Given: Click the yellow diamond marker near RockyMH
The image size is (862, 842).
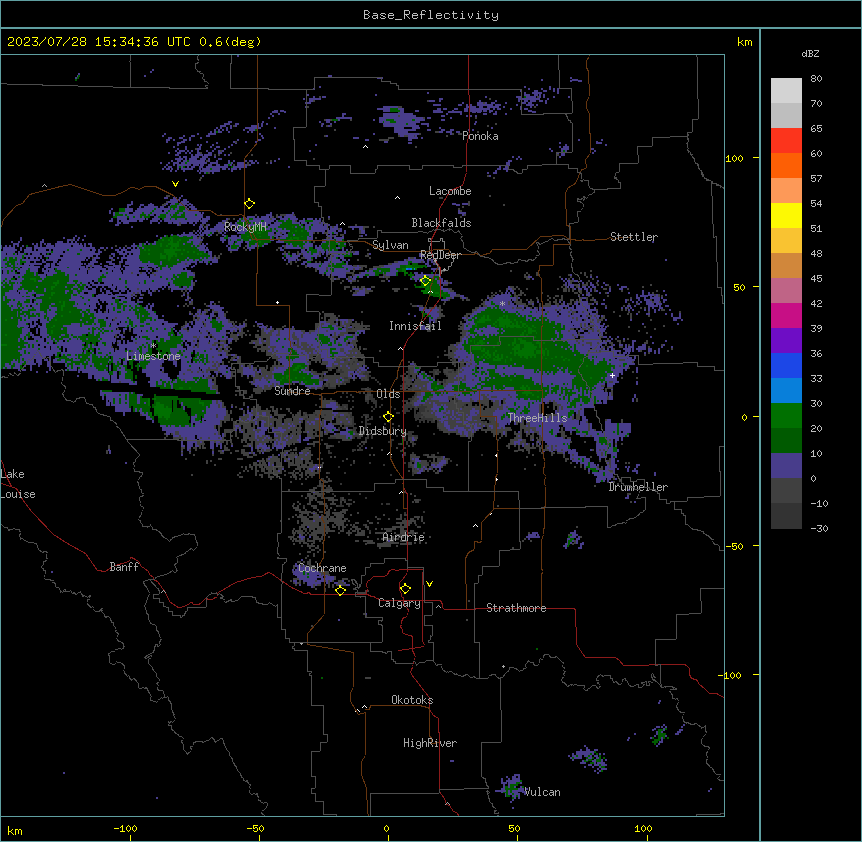Looking at the screenshot, I should click(x=250, y=204).
